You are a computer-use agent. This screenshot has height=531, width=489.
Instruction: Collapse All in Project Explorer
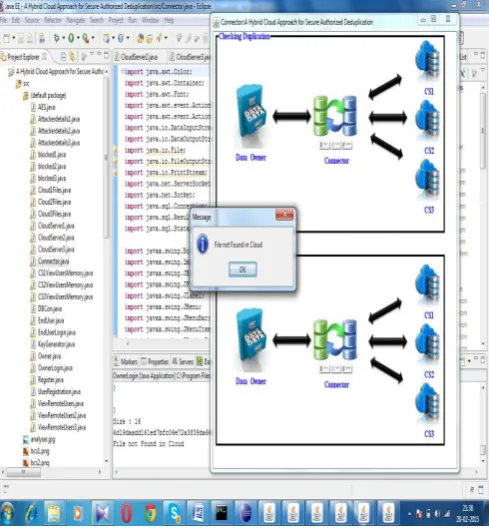pyautogui.click(x=63, y=57)
